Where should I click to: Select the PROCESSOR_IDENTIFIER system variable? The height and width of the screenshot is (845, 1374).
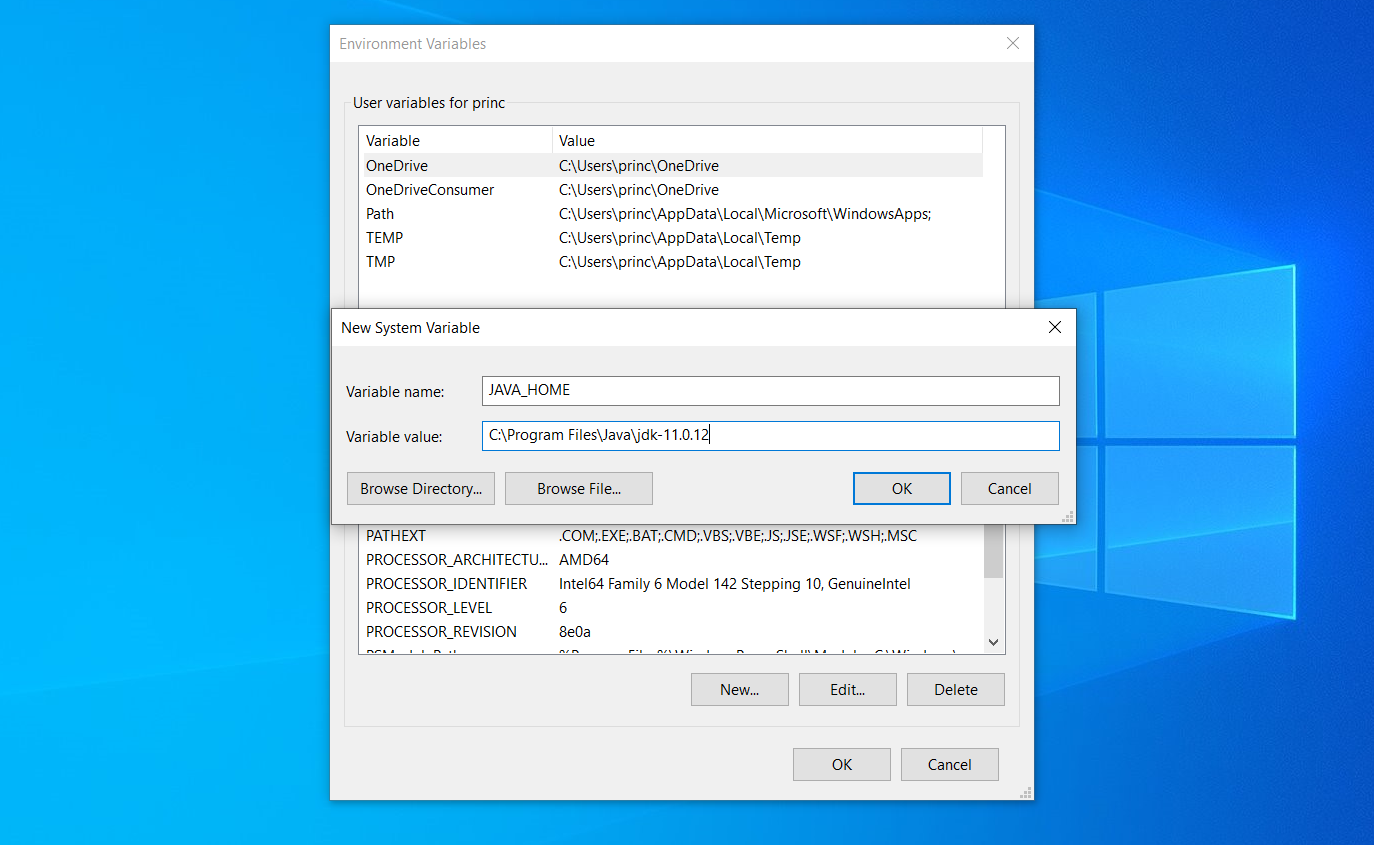[671, 584]
